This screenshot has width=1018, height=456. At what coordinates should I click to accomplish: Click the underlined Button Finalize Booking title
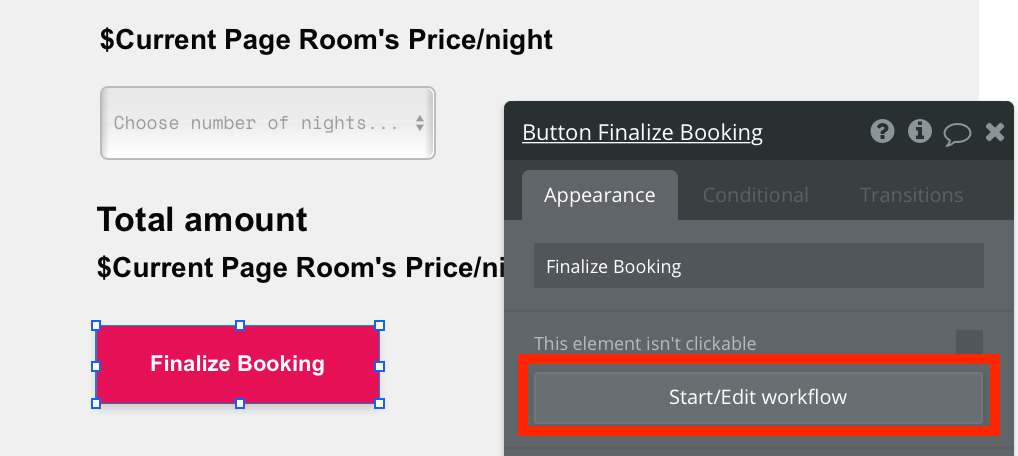click(x=642, y=133)
